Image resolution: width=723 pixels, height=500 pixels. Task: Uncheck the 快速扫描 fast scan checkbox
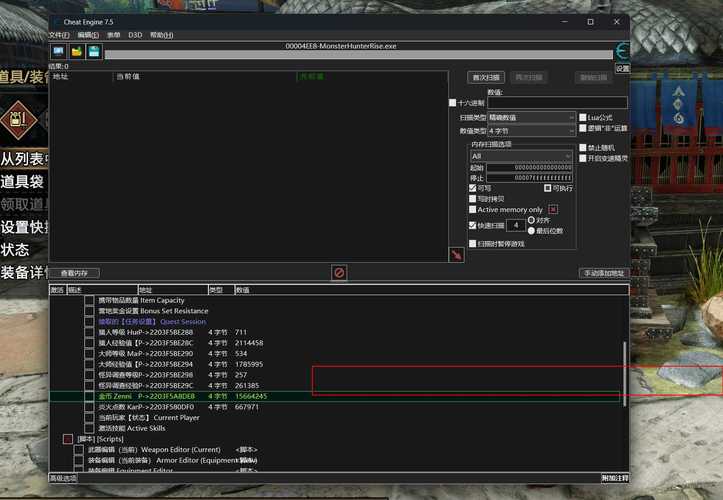[473, 226]
